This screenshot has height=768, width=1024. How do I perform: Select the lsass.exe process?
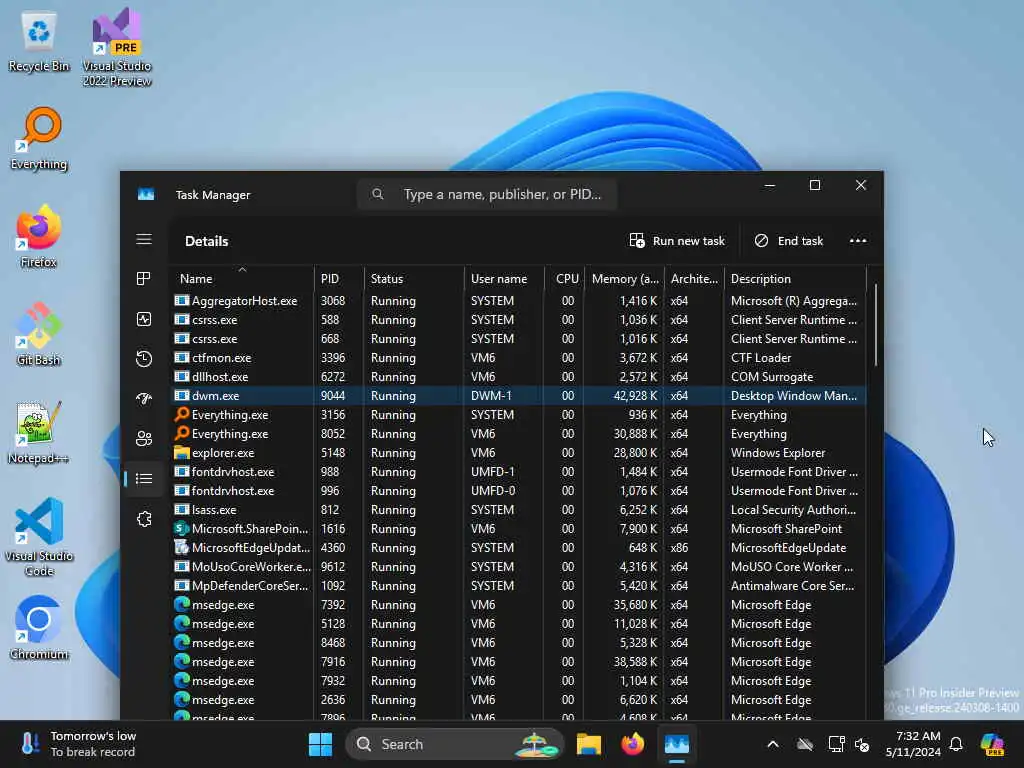coord(519,509)
